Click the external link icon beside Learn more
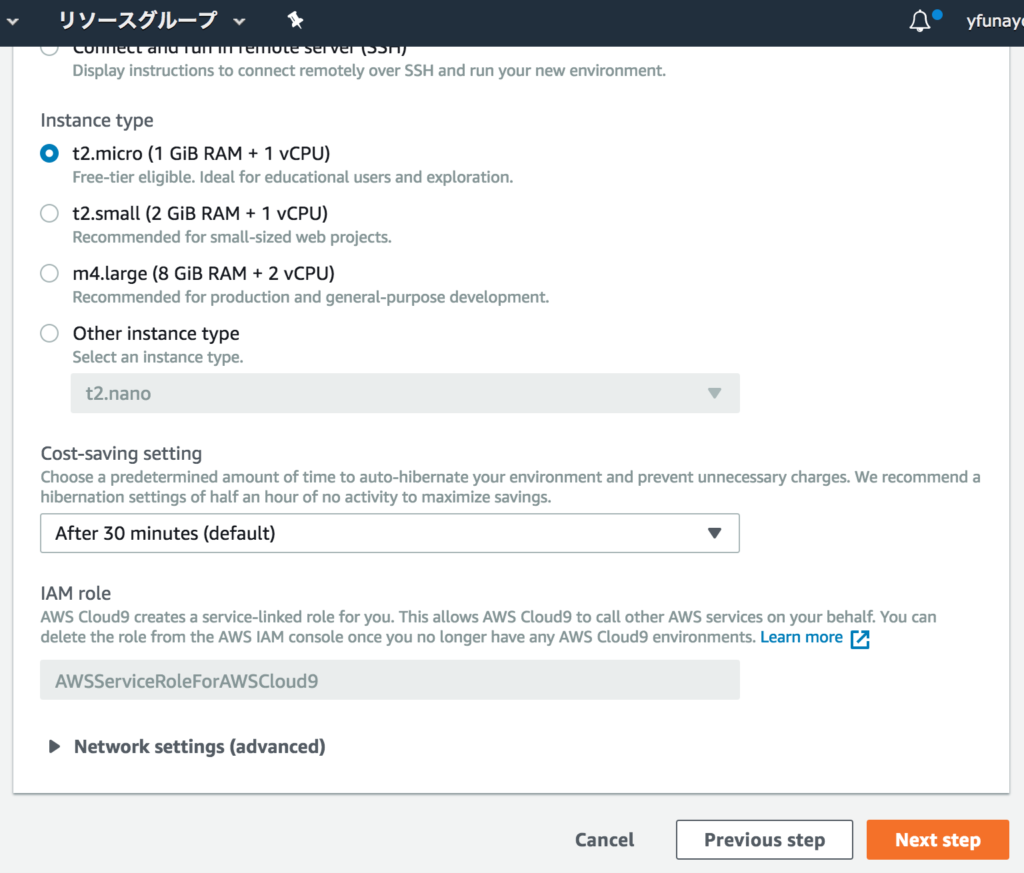1024x873 pixels. click(859, 637)
